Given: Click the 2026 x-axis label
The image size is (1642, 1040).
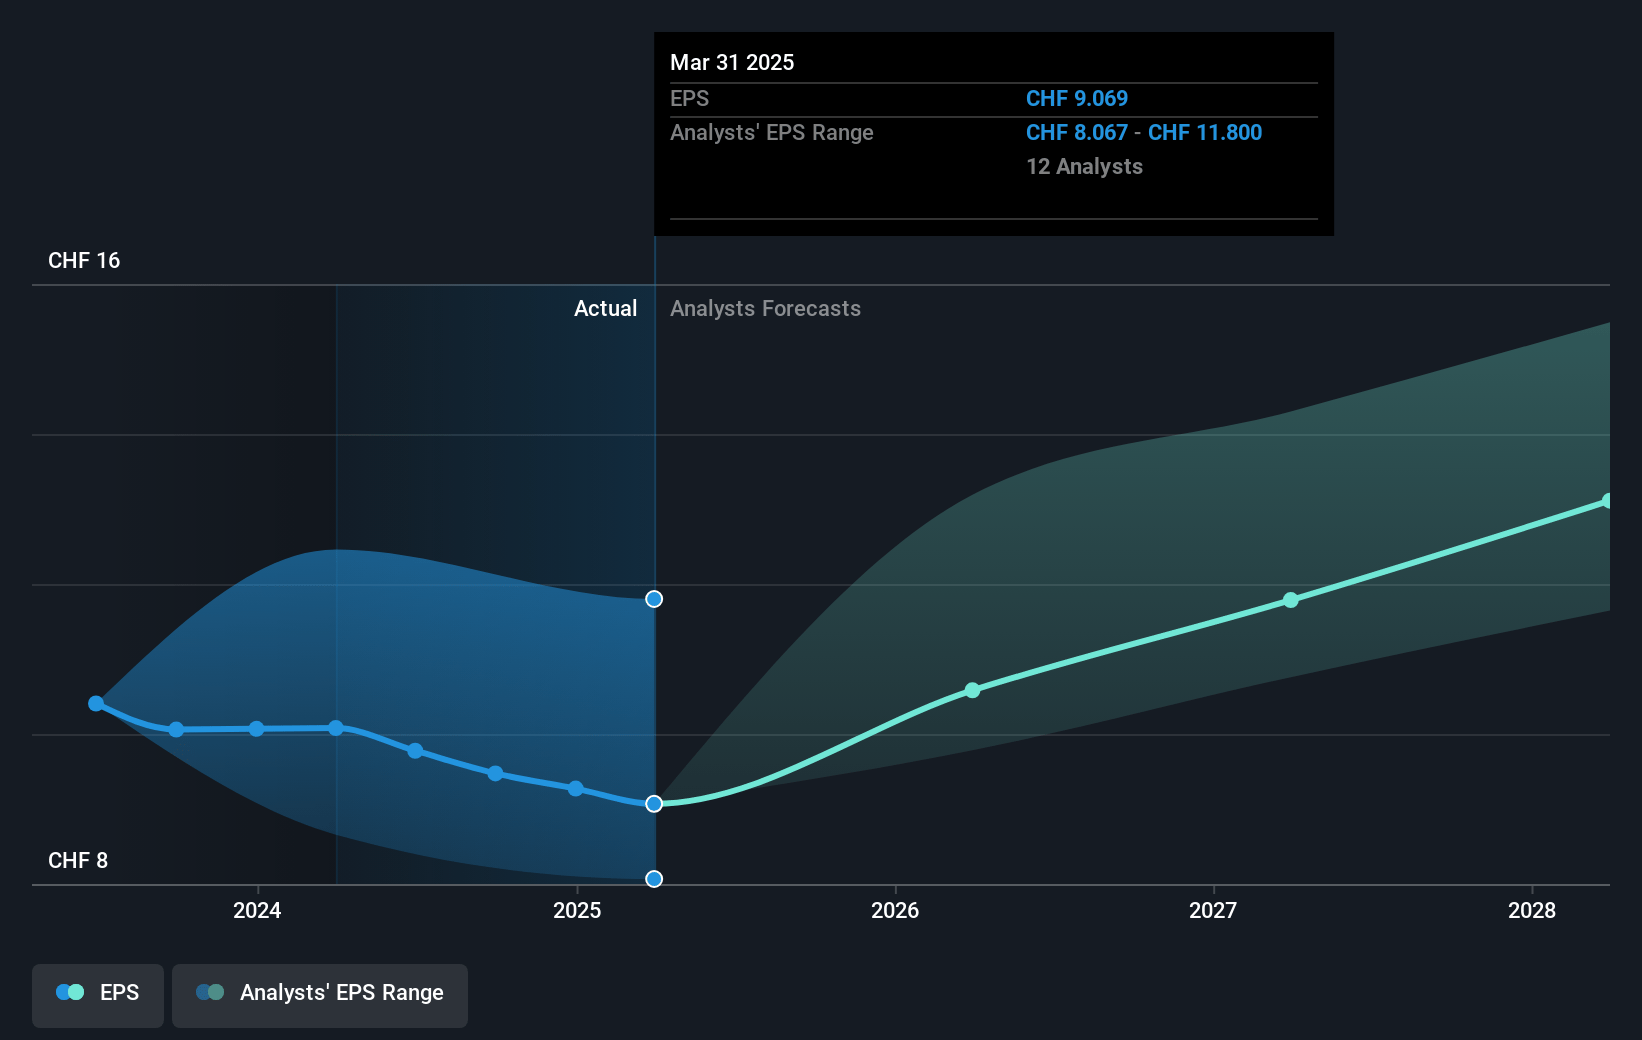Looking at the screenshot, I should tap(895, 911).
